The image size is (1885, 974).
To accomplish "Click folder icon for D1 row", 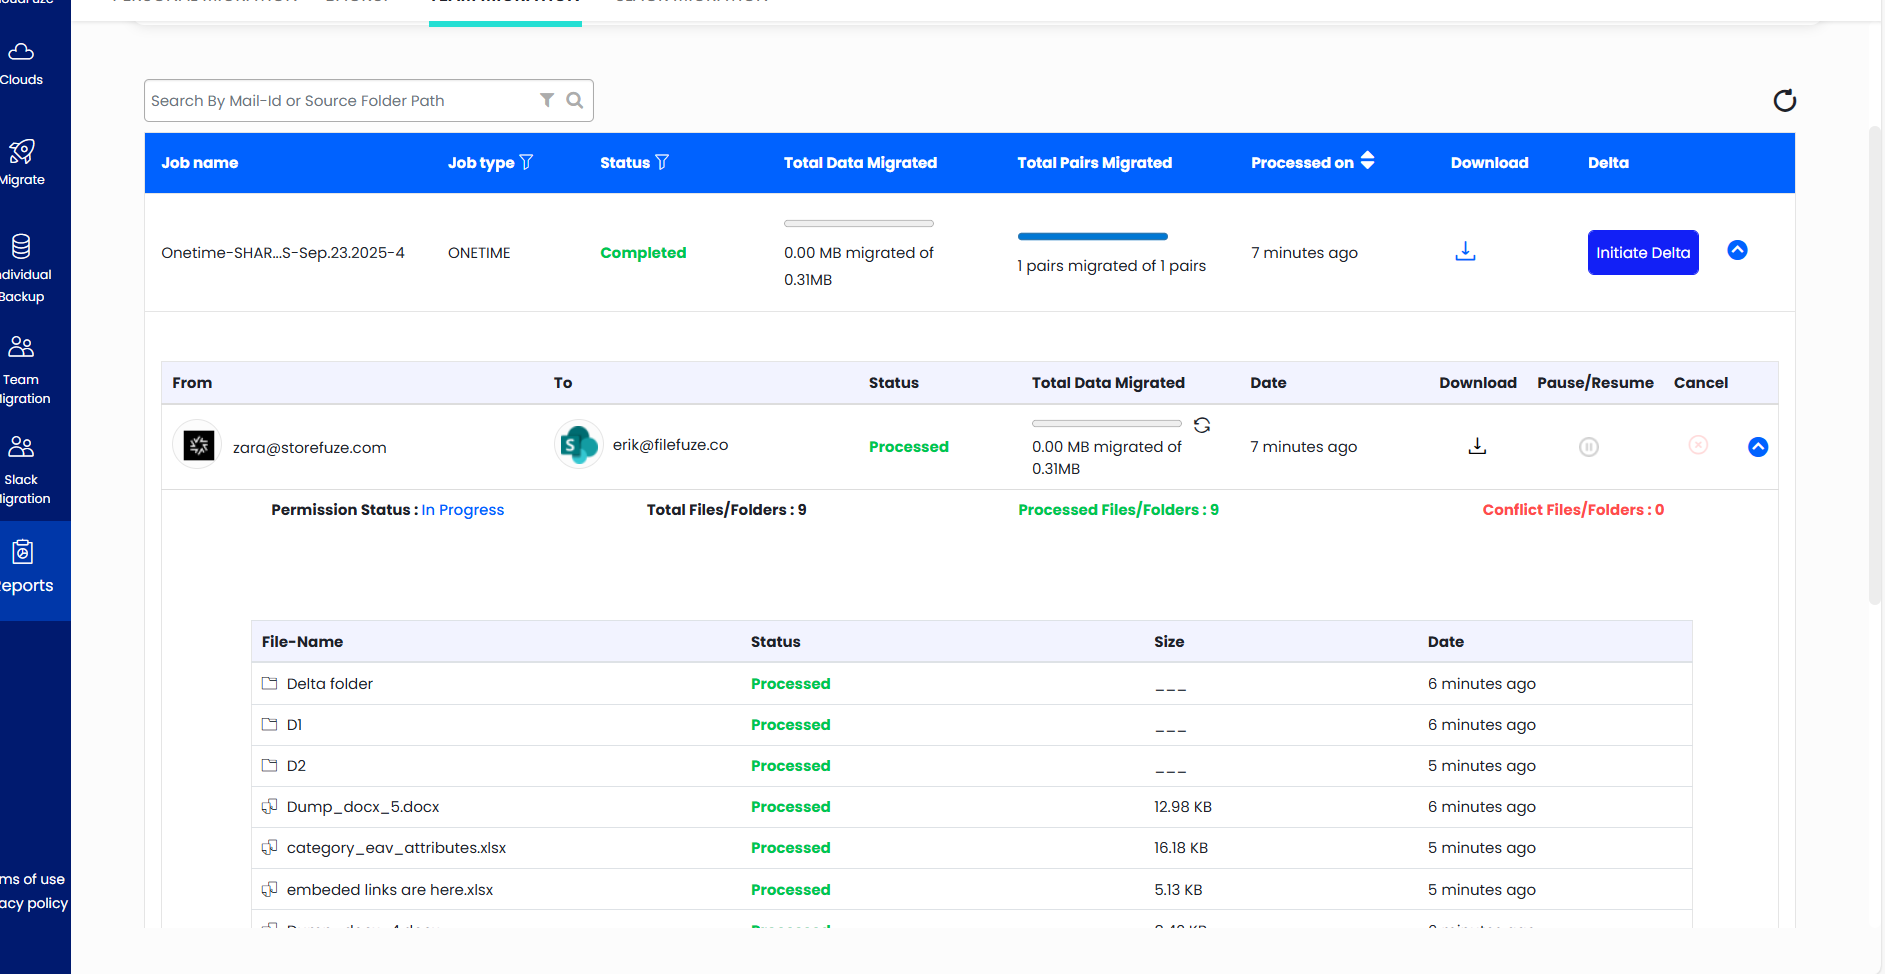I will 269,724.
